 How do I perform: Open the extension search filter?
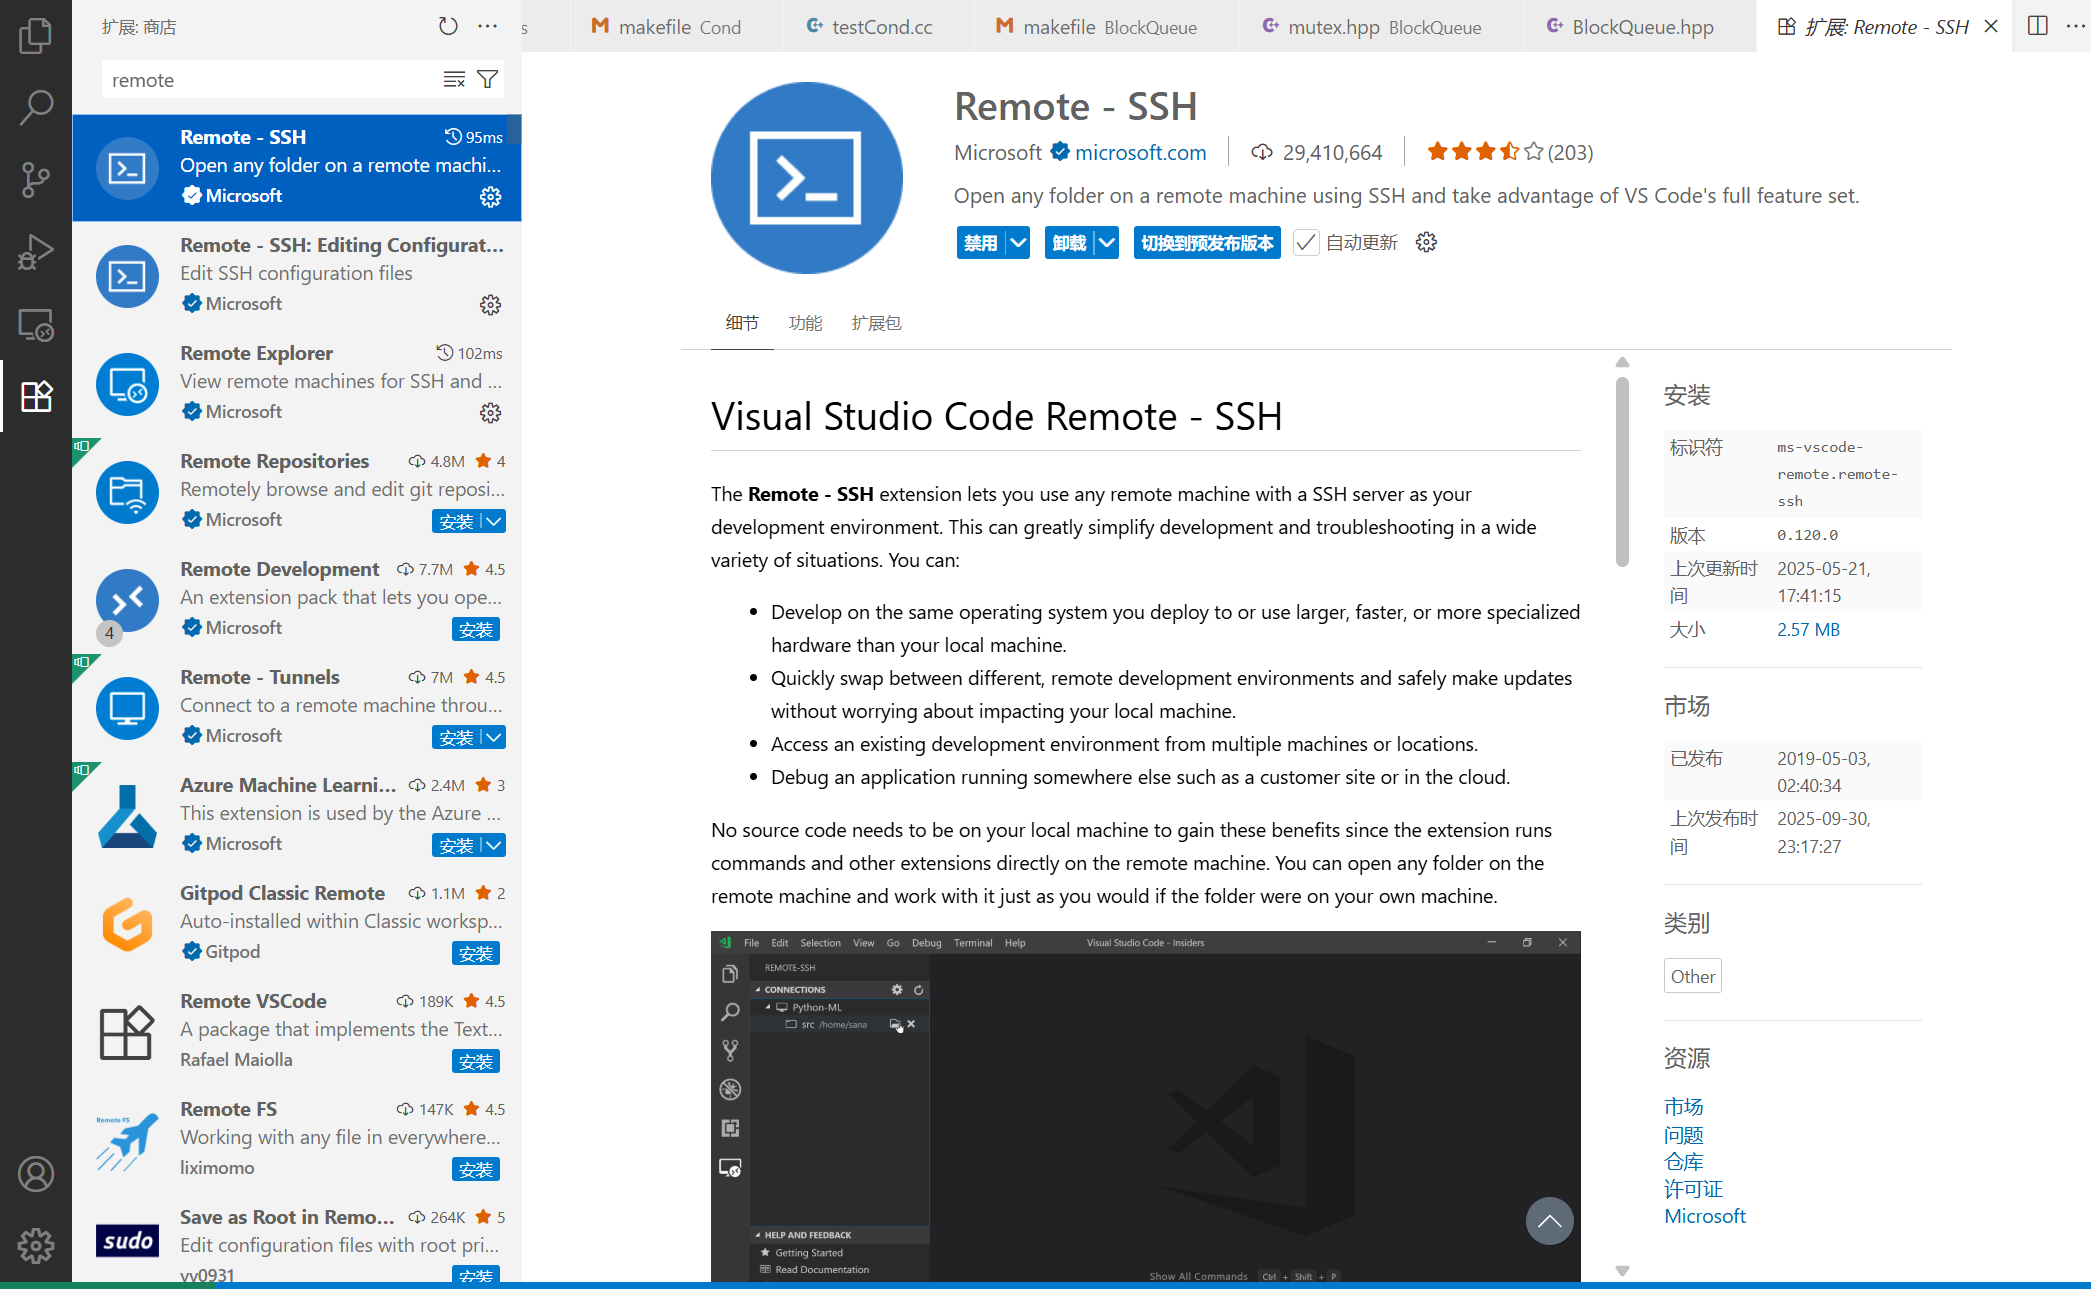coord(488,80)
